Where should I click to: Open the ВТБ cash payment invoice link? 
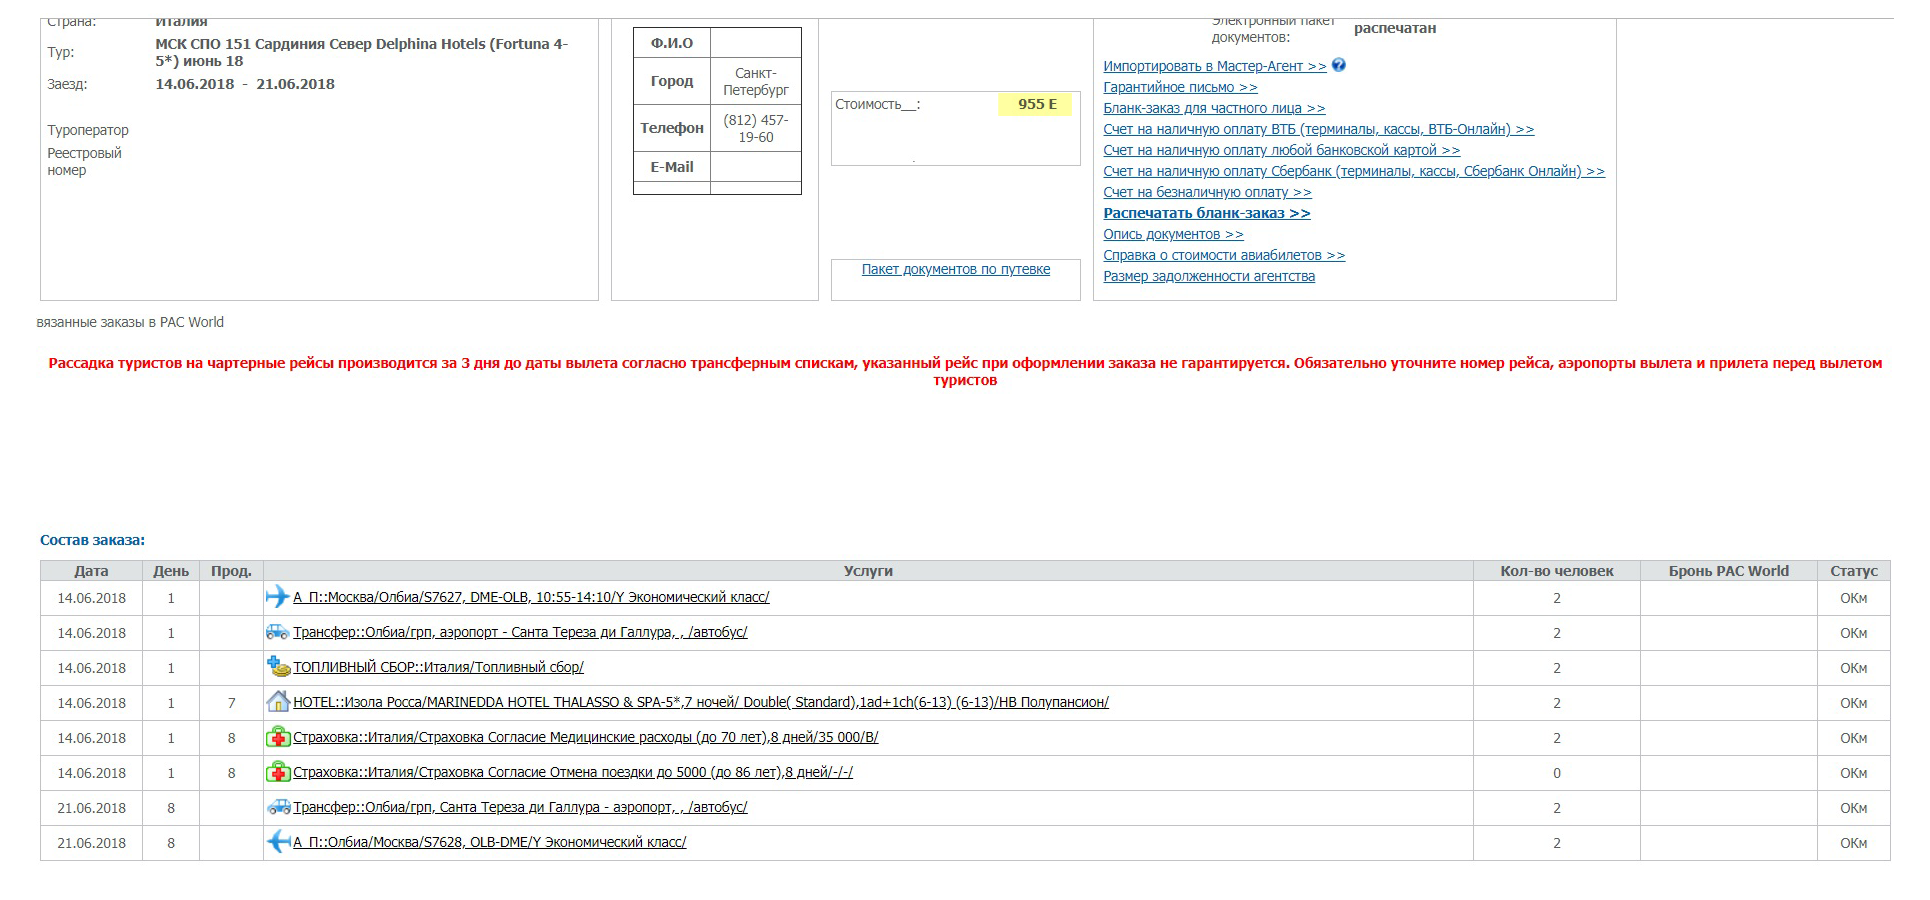click(x=1318, y=129)
